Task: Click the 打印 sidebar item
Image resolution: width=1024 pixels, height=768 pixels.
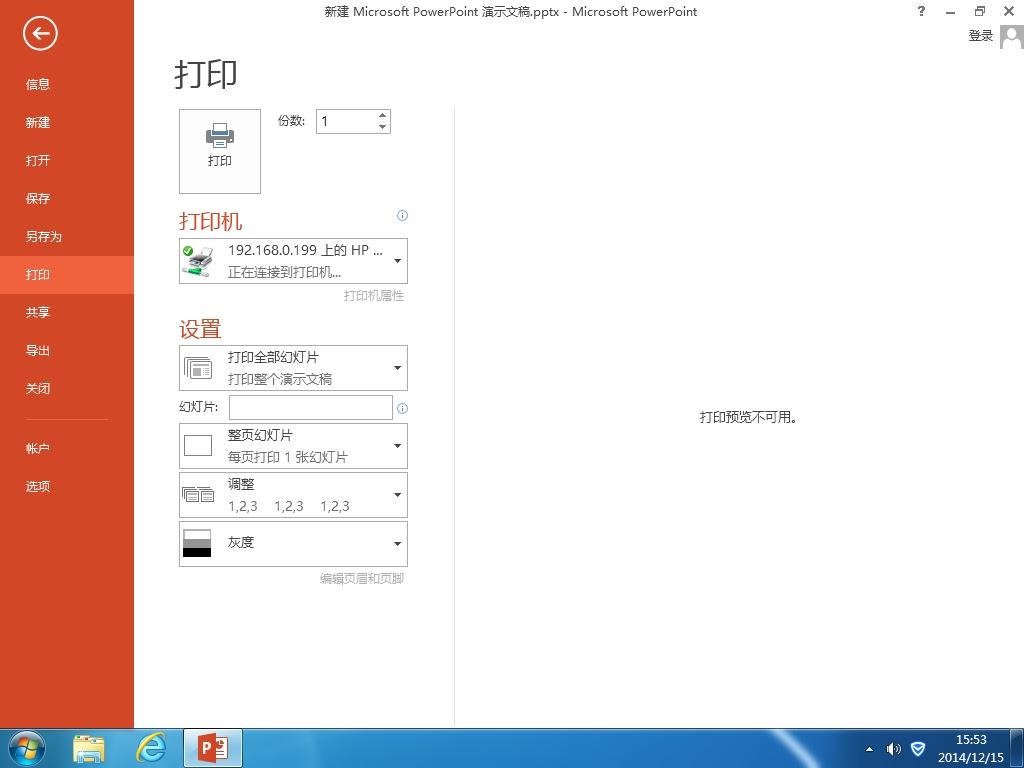Action: pos(67,274)
